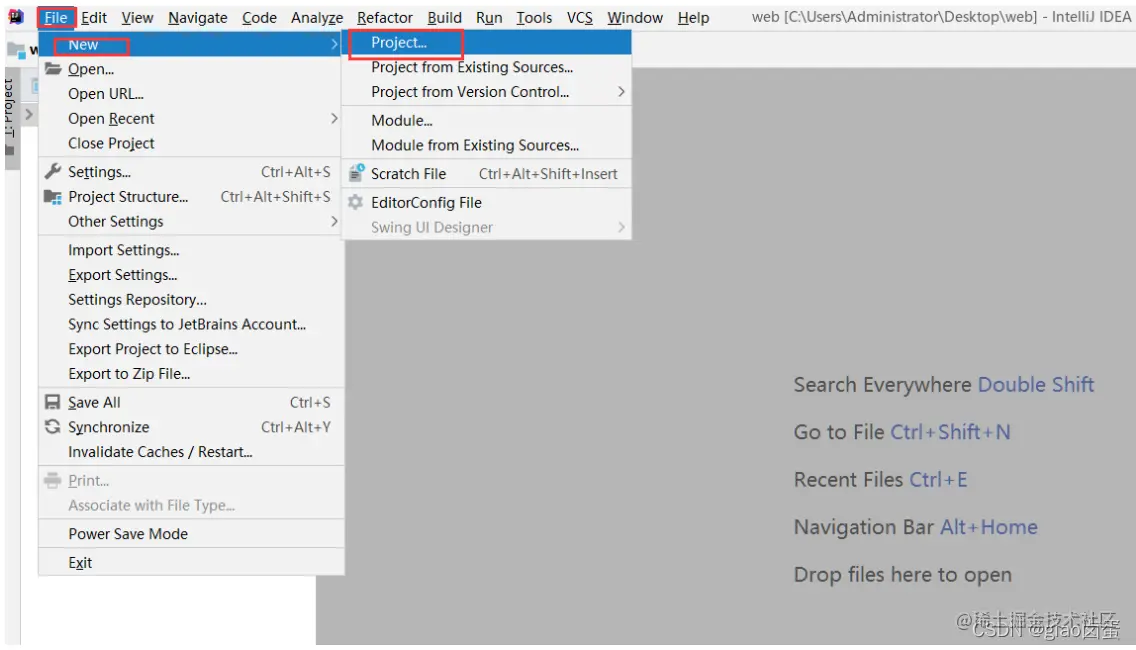
Task: Click the Save All floppy disk icon
Action: click(x=52, y=402)
